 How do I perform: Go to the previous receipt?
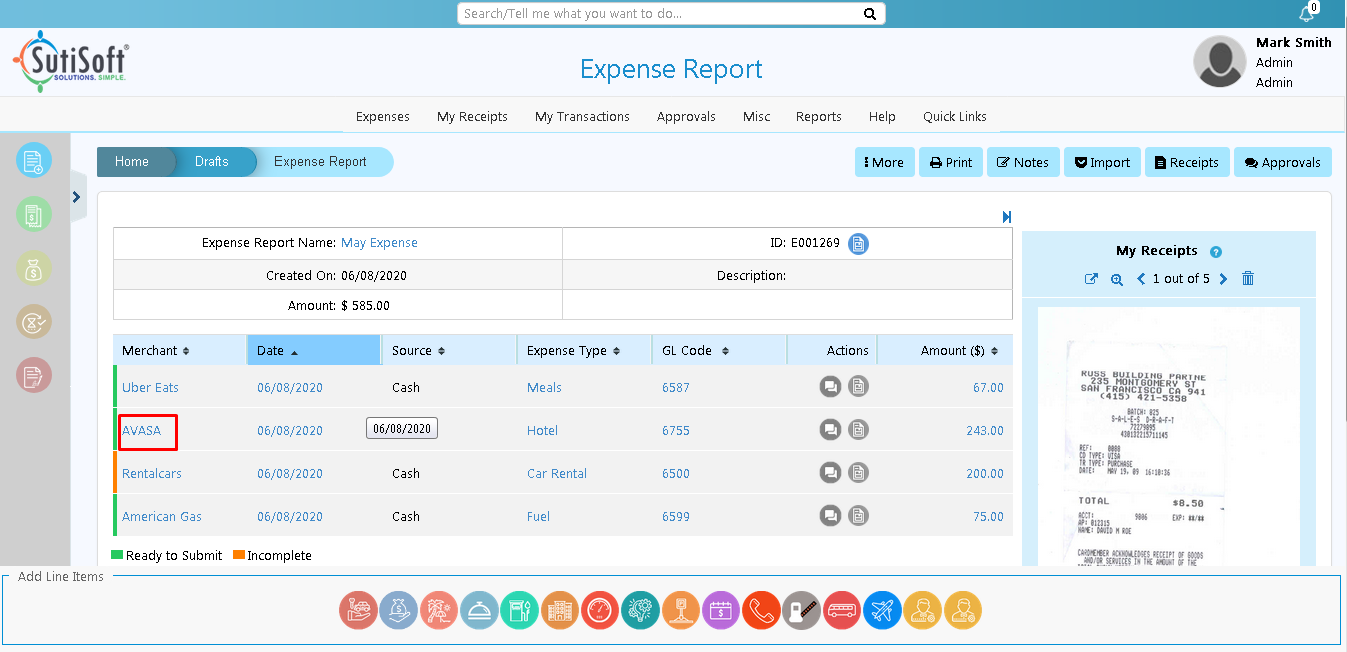tap(1141, 279)
